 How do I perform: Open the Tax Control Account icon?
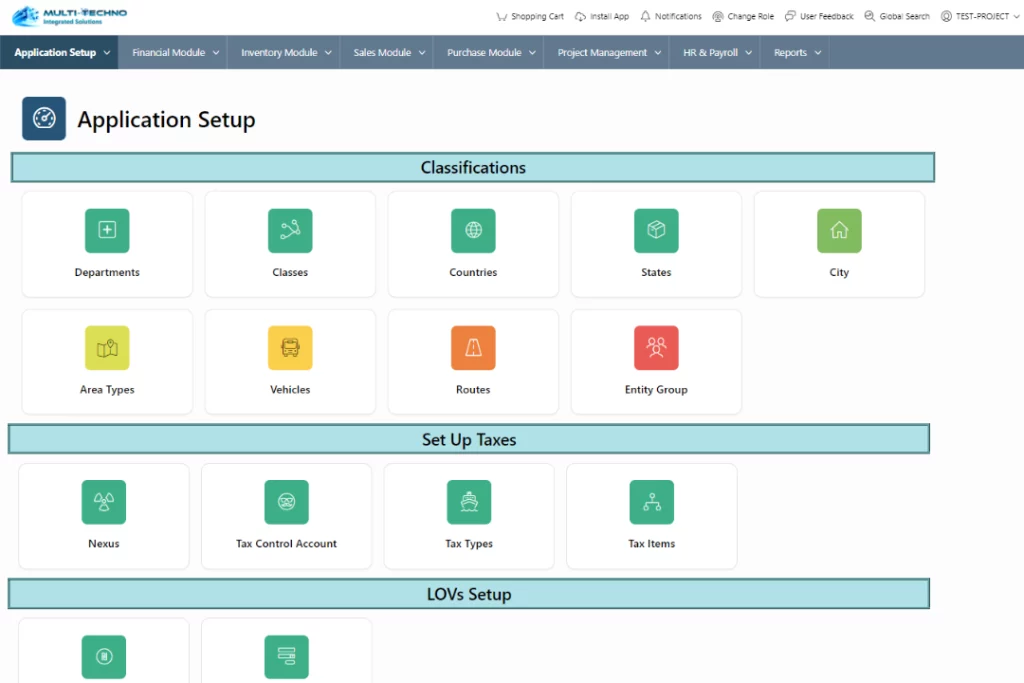[286, 502]
